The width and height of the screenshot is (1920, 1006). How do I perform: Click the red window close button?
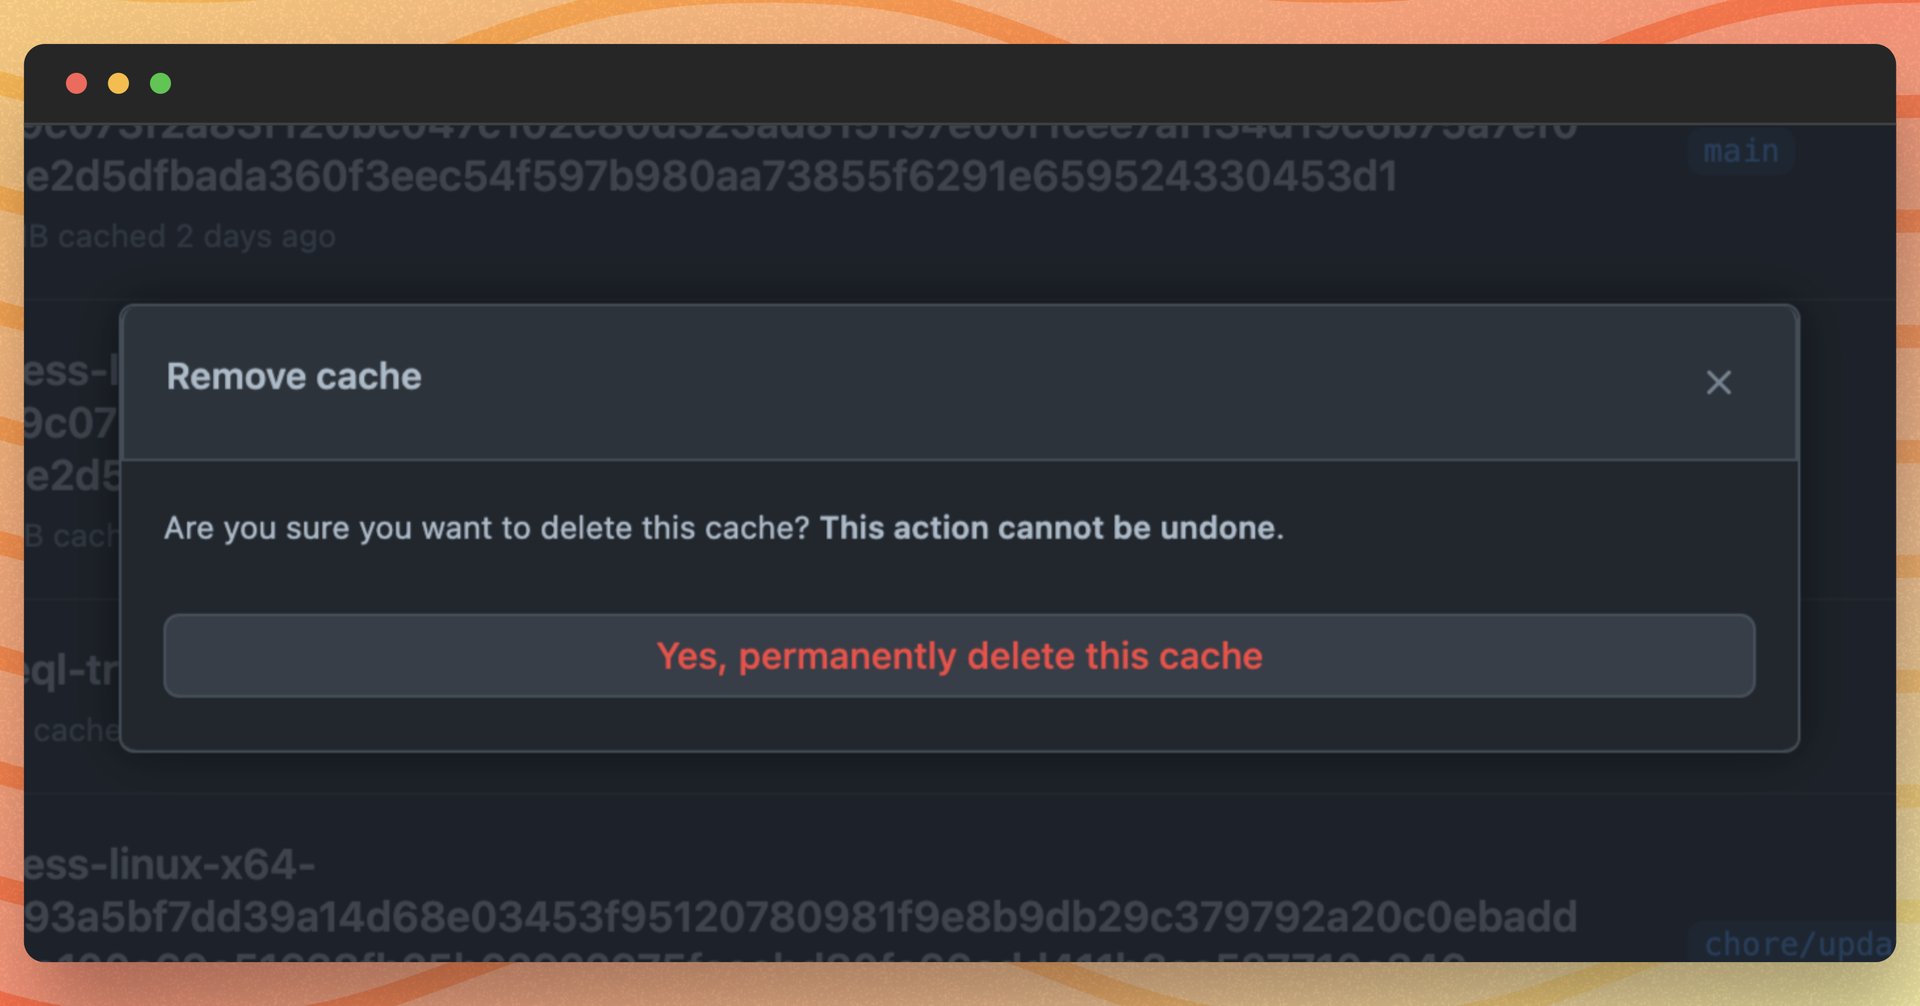tap(76, 83)
